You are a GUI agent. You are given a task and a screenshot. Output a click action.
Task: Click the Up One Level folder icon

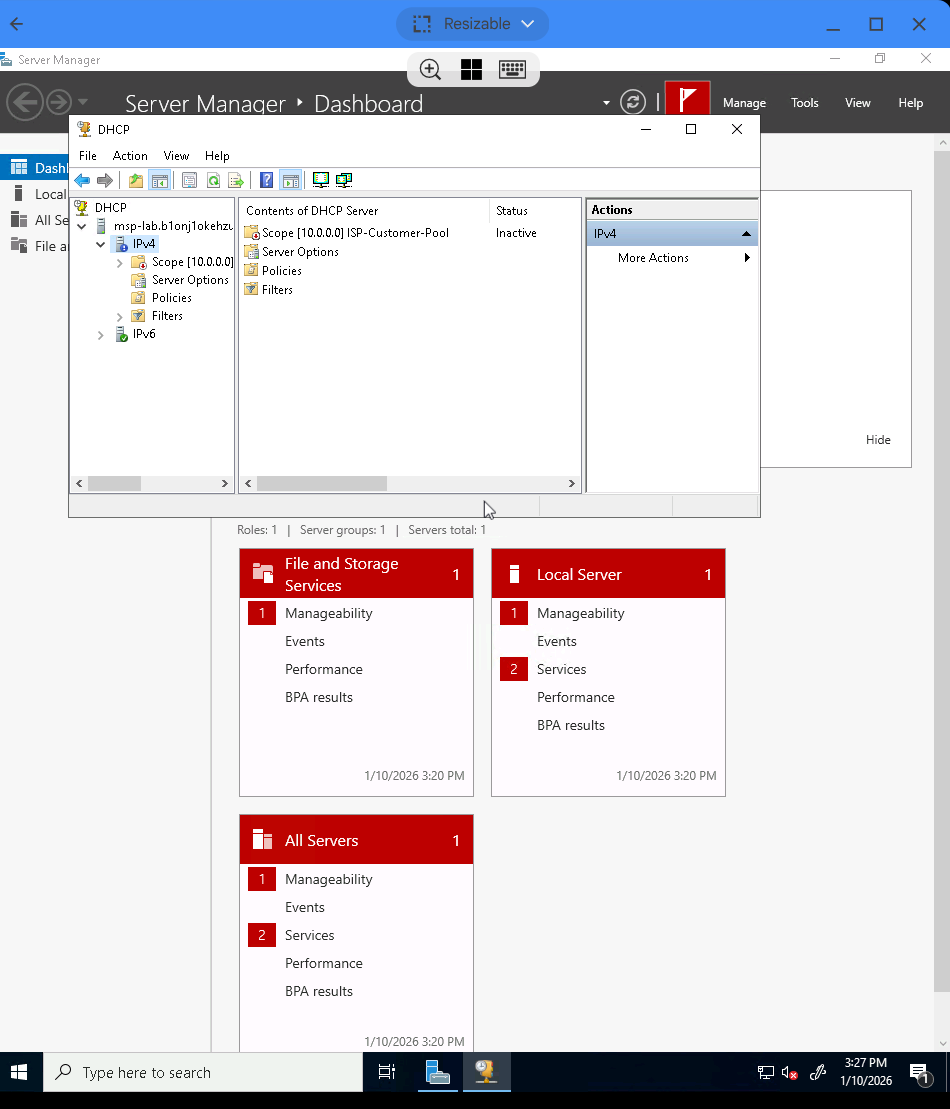pos(136,181)
